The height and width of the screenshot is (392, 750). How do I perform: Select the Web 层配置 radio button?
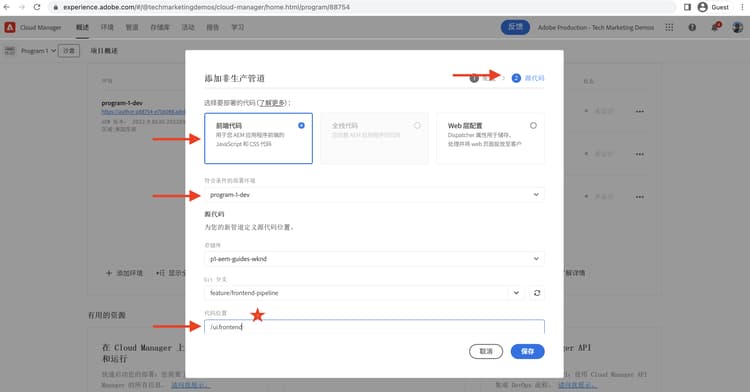[x=533, y=125]
